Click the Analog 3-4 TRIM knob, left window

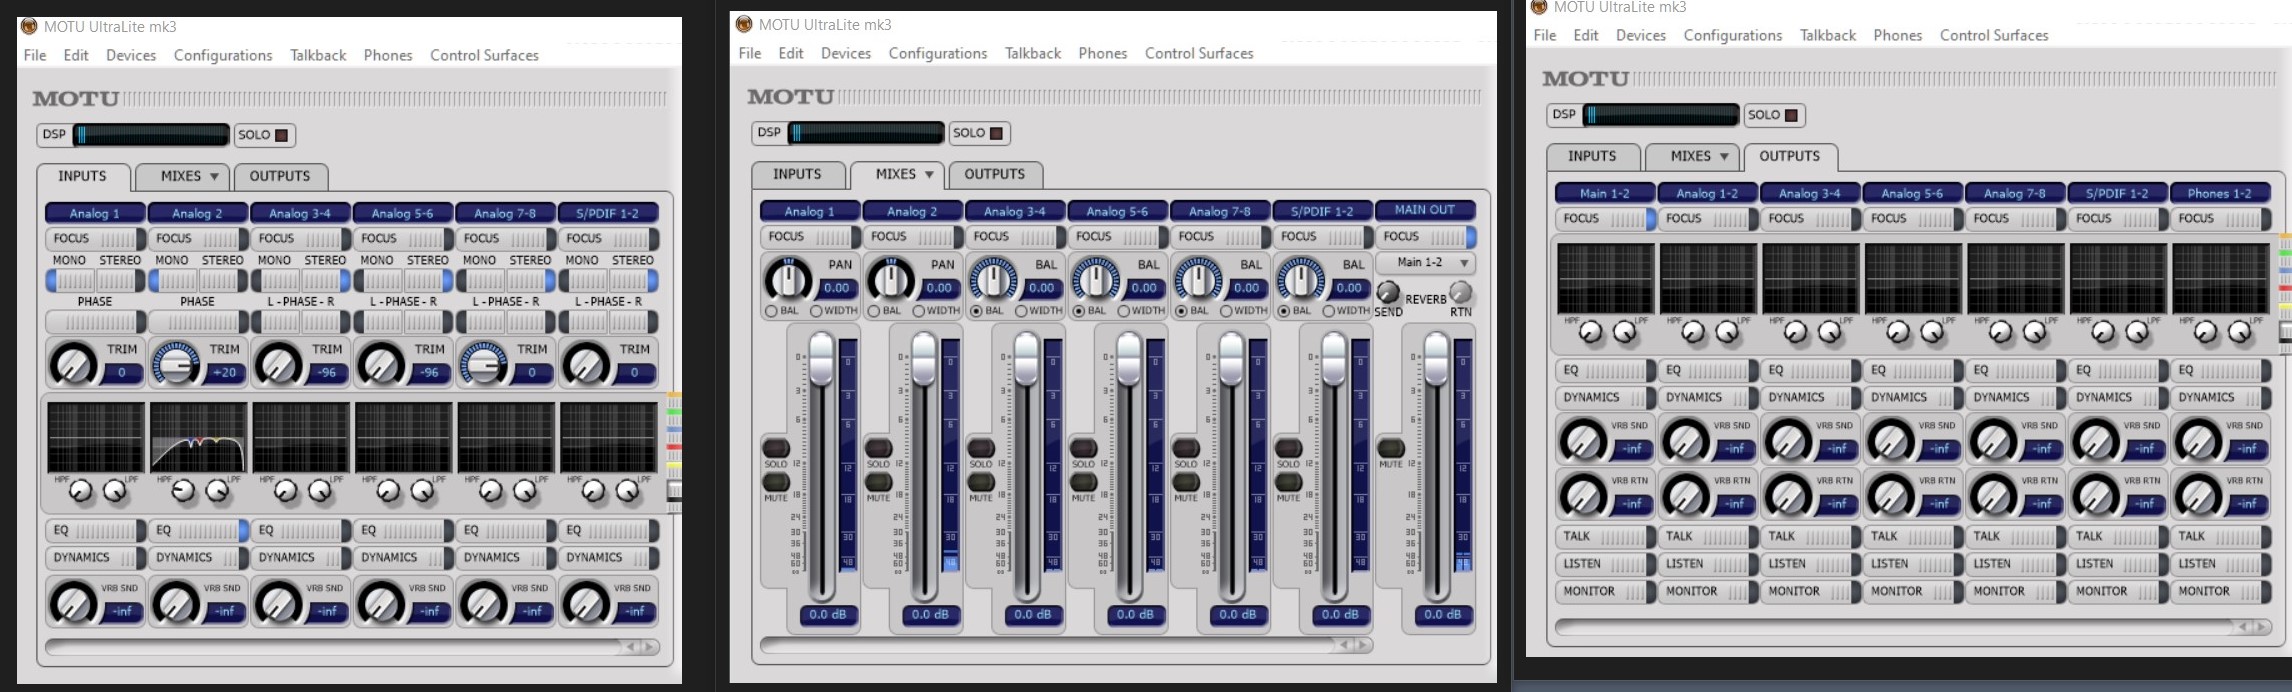pyautogui.click(x=278, y=364)
